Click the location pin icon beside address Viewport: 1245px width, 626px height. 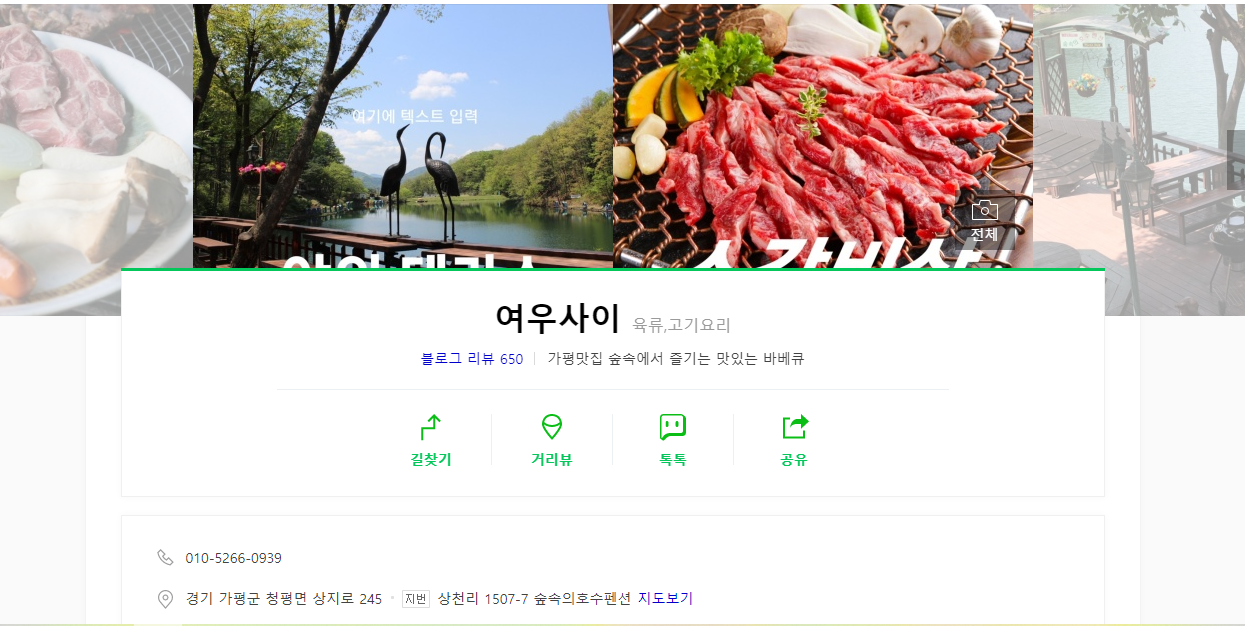(165, 598)
